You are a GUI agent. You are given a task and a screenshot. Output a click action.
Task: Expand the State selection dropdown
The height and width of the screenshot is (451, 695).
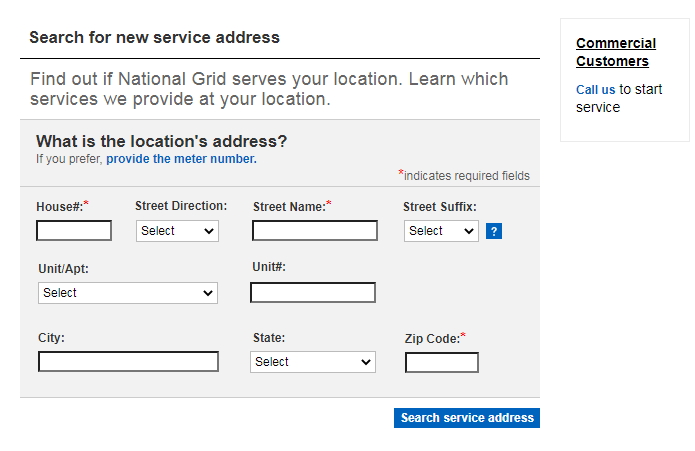[x=312, y=362]
